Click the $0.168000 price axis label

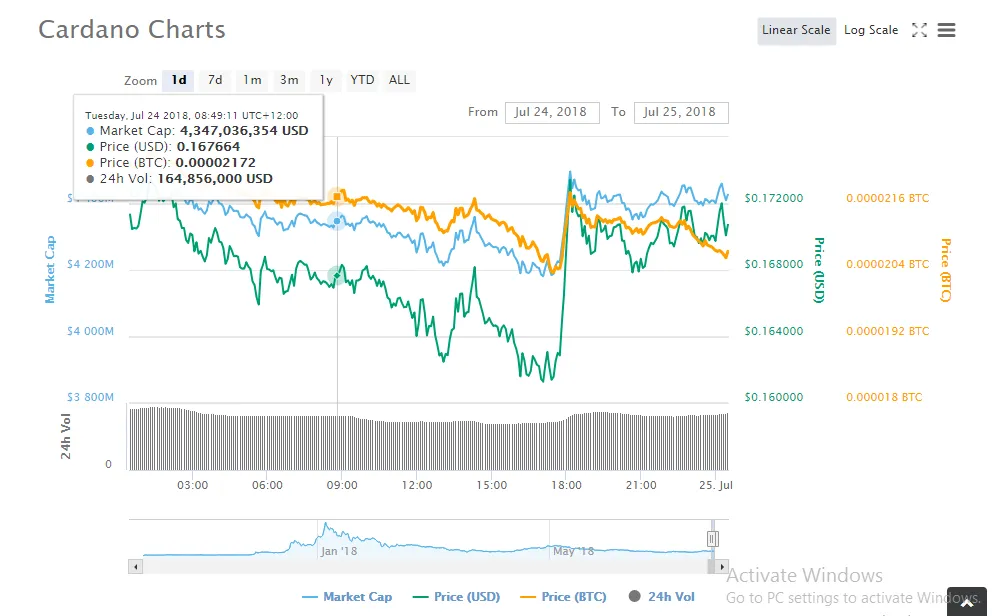coord(774,264)
